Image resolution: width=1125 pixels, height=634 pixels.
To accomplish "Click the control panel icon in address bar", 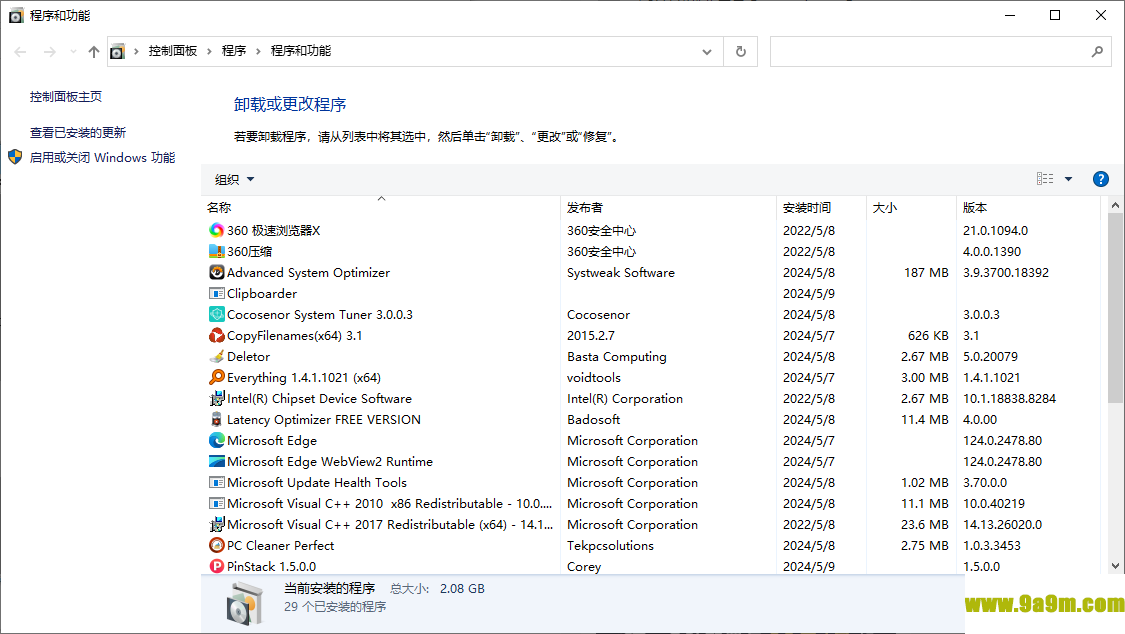I will [x=117, y=52].
